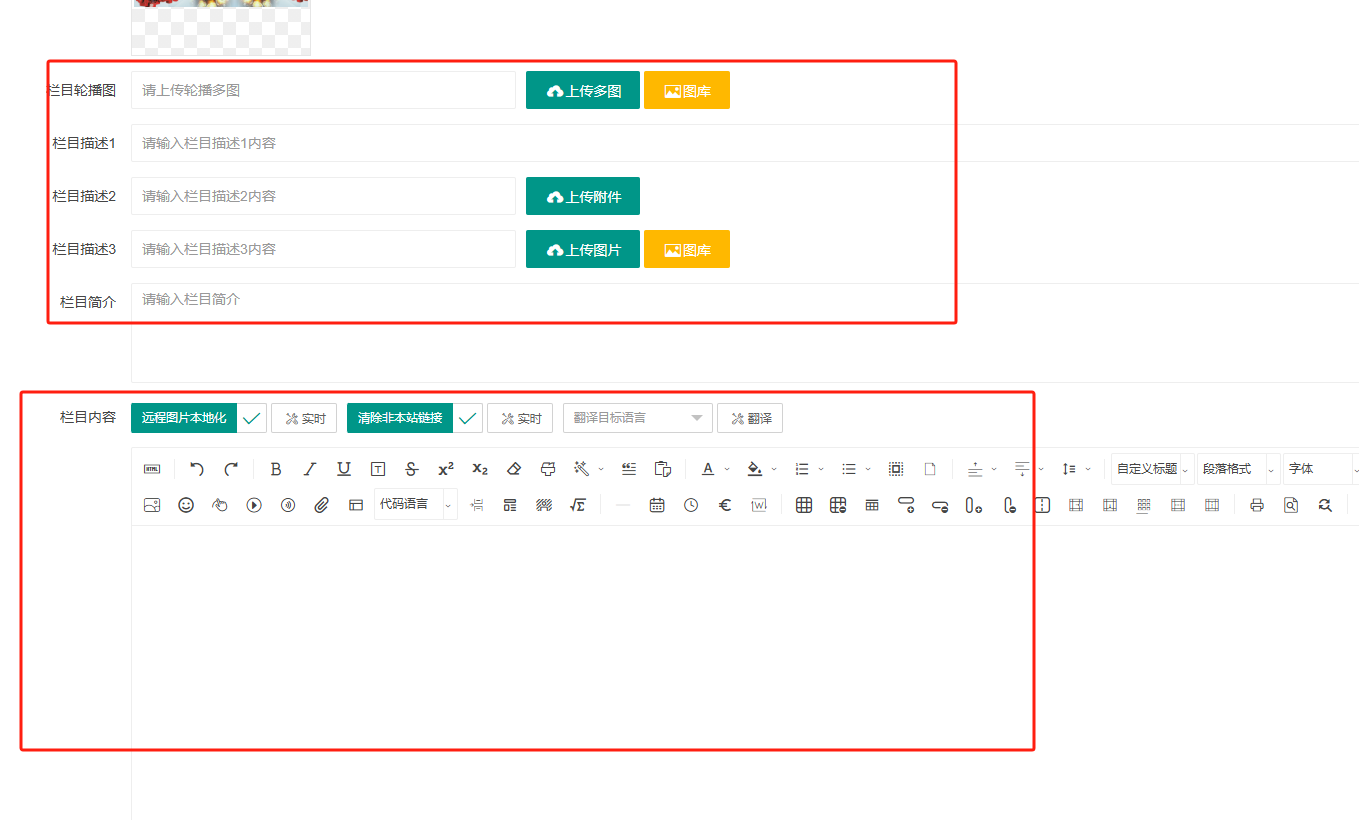Open the 翻译目标语言 dropdown

click(x=637, y=418)
